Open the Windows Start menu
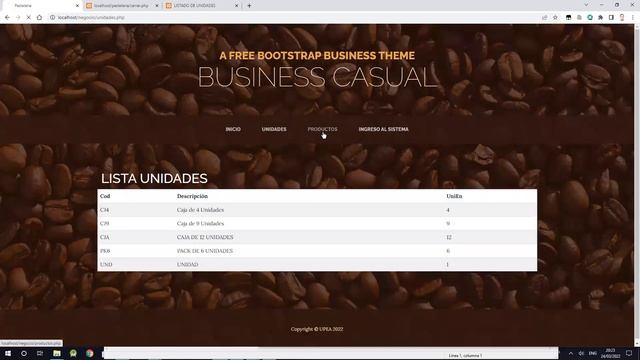This screenshot has height=360, width=640. pyautogui.click(x=8, y=353)
